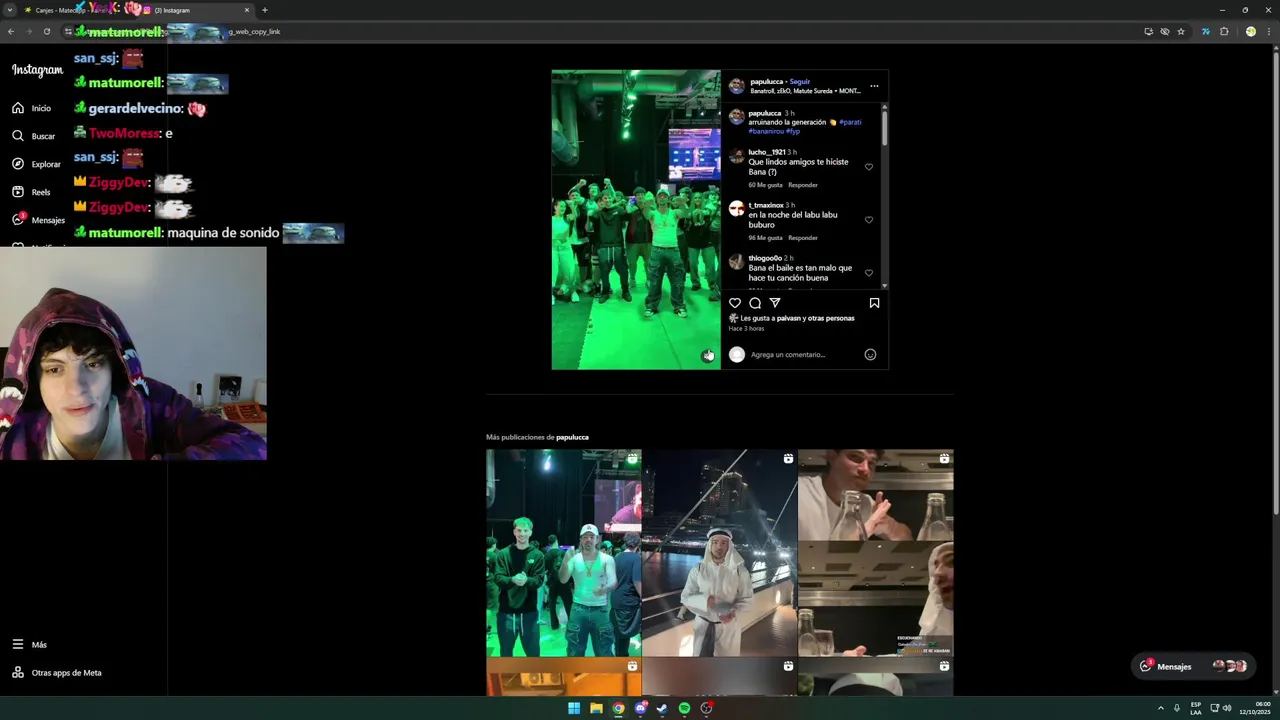
Task: Open Windows Start menu
Action: [x=574, y=708]
